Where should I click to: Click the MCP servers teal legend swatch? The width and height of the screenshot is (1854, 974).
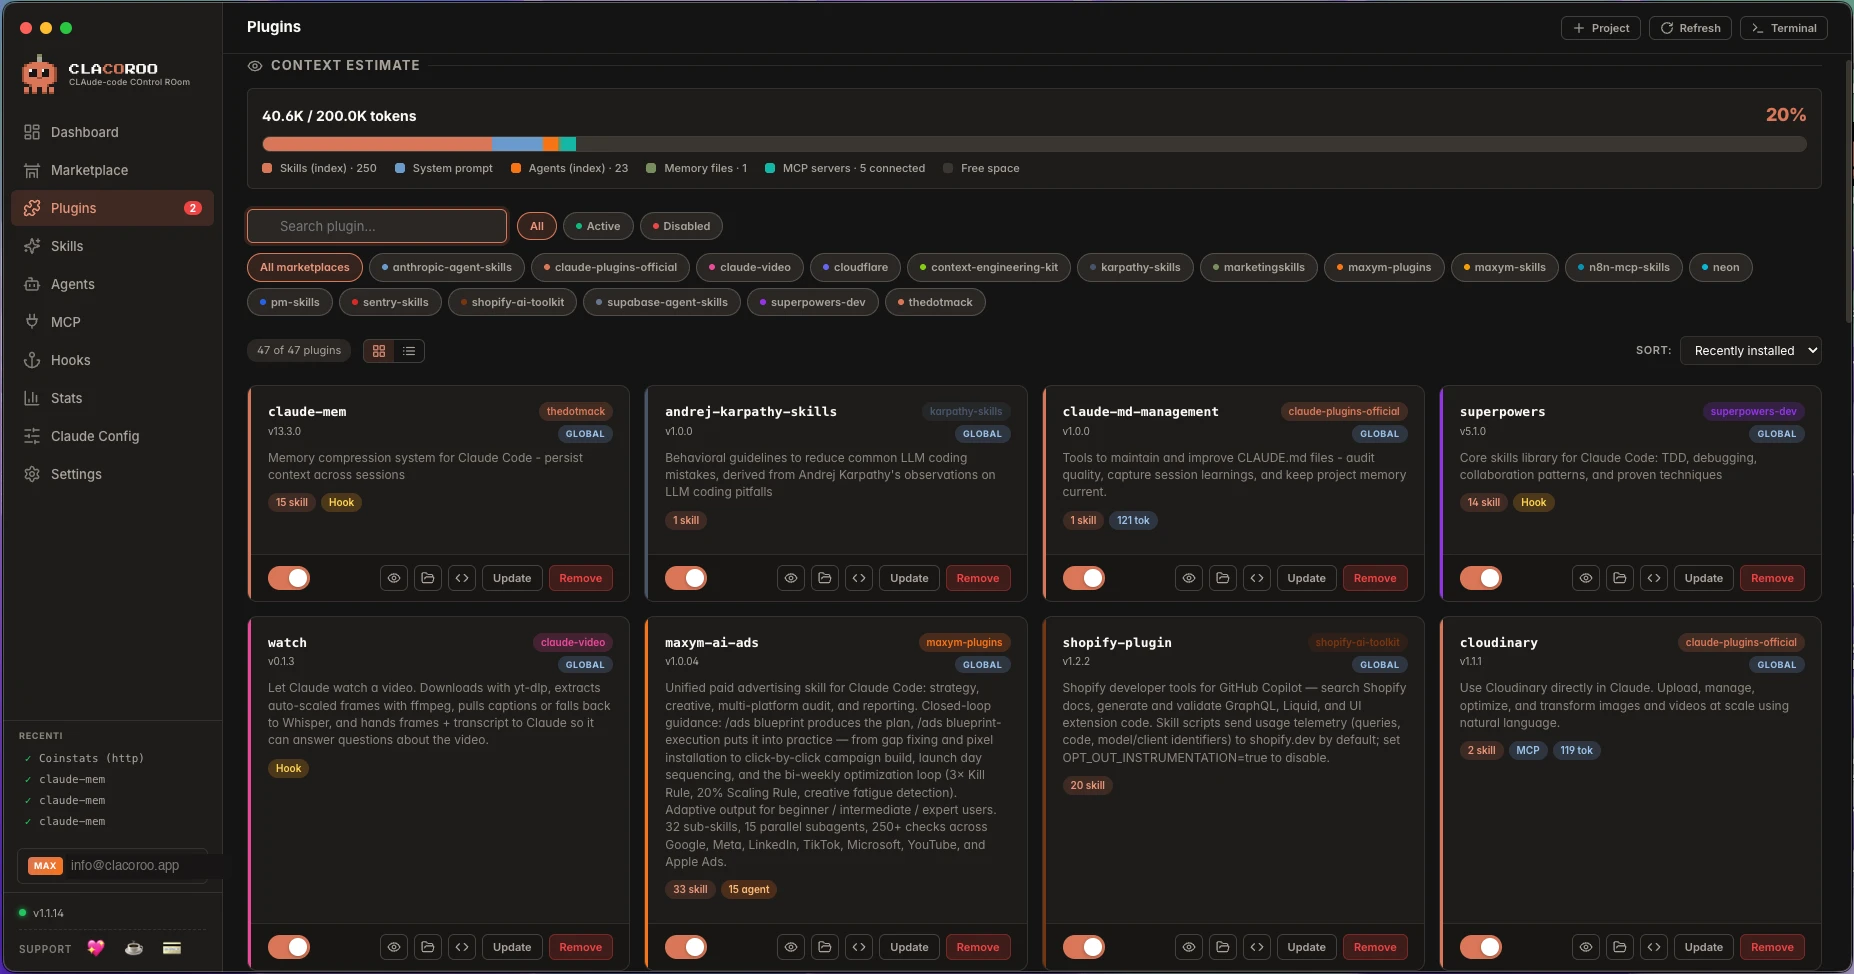coord(770,168)
